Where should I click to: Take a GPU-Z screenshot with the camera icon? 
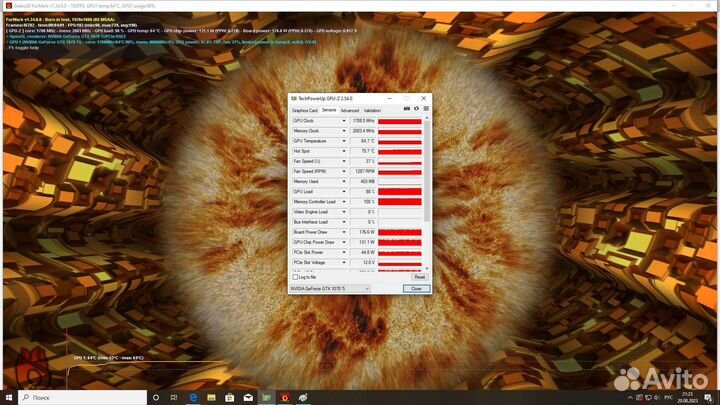pyautogui.click(x=407, y=109)
